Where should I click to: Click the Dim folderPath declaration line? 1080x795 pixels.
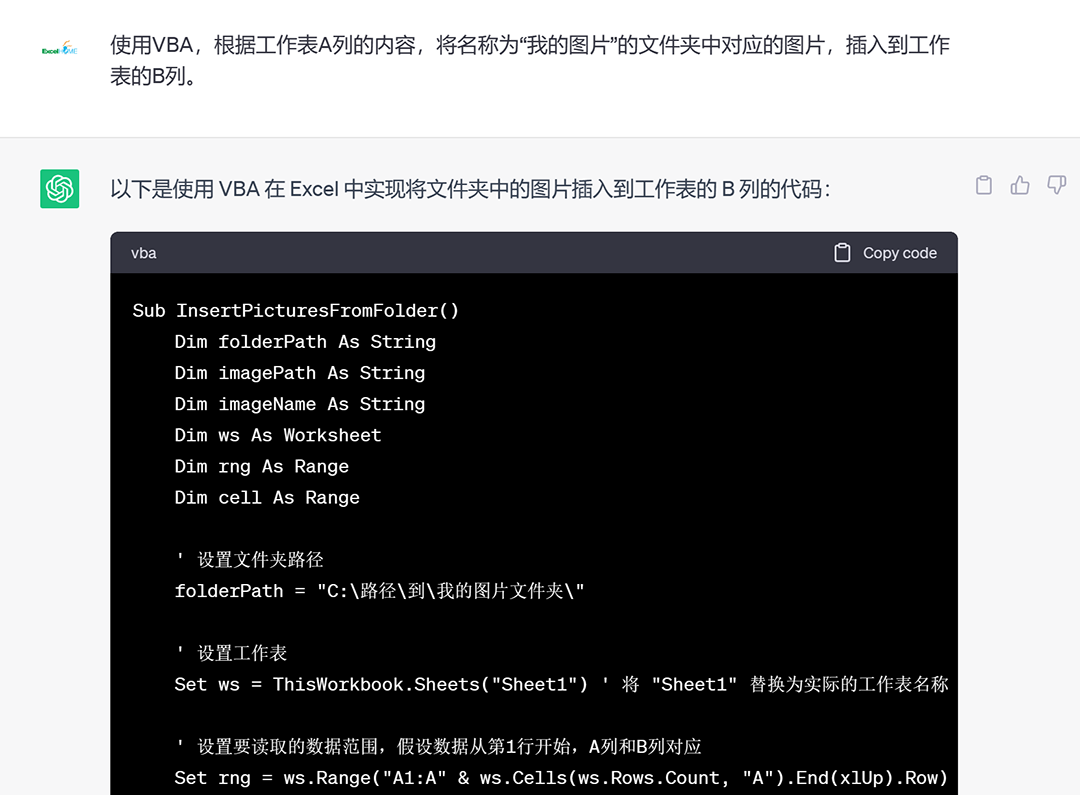pos(305,341)
